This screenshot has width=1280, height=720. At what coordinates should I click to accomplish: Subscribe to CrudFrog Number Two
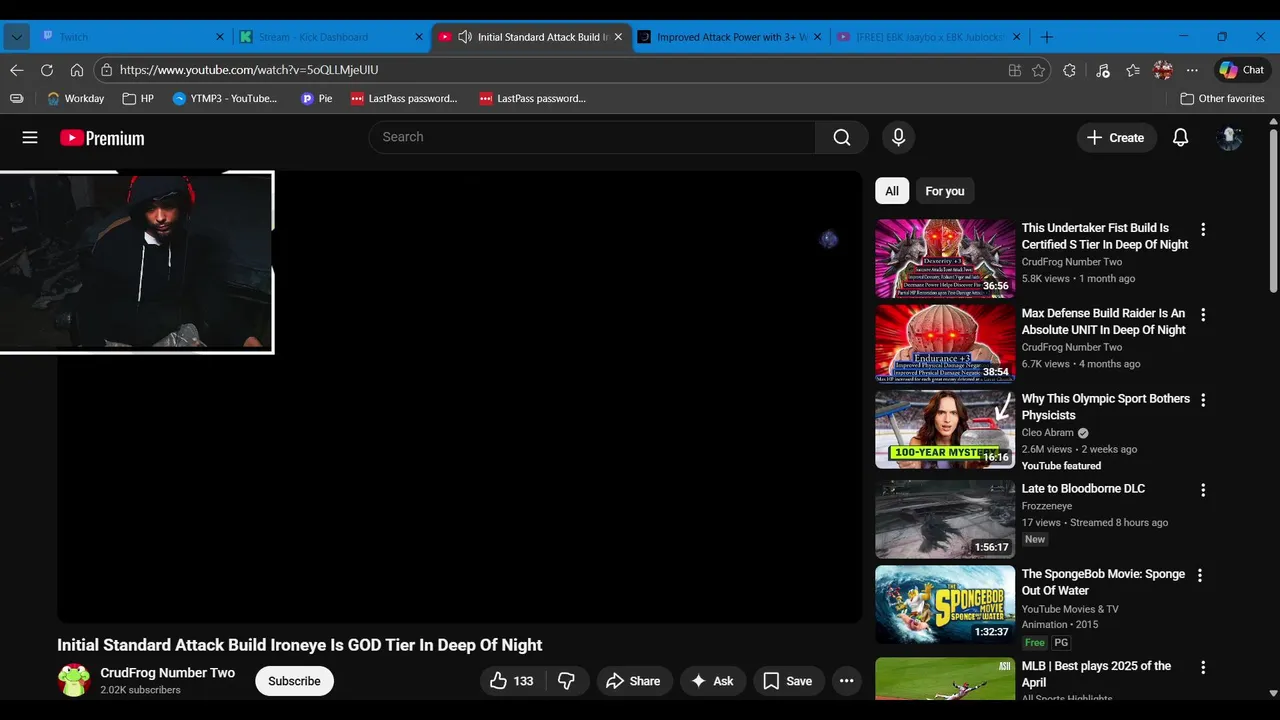pyautogui.click(x=294, y=681)
